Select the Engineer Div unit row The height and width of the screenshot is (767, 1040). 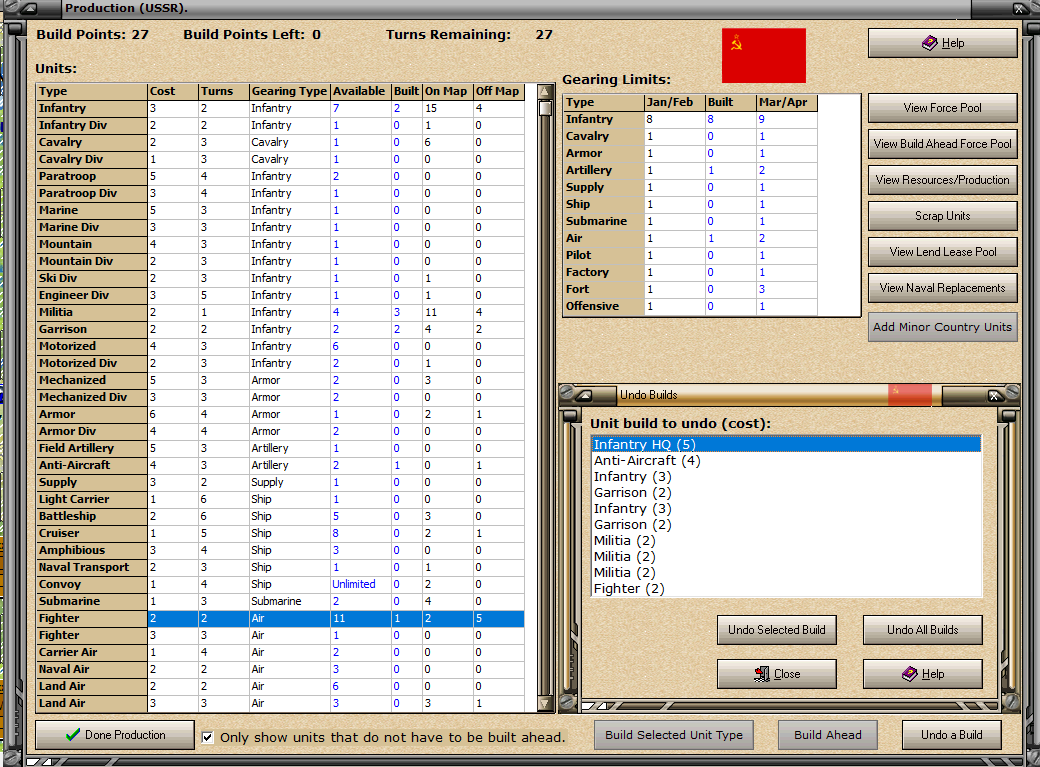click(x=280, y=295)
